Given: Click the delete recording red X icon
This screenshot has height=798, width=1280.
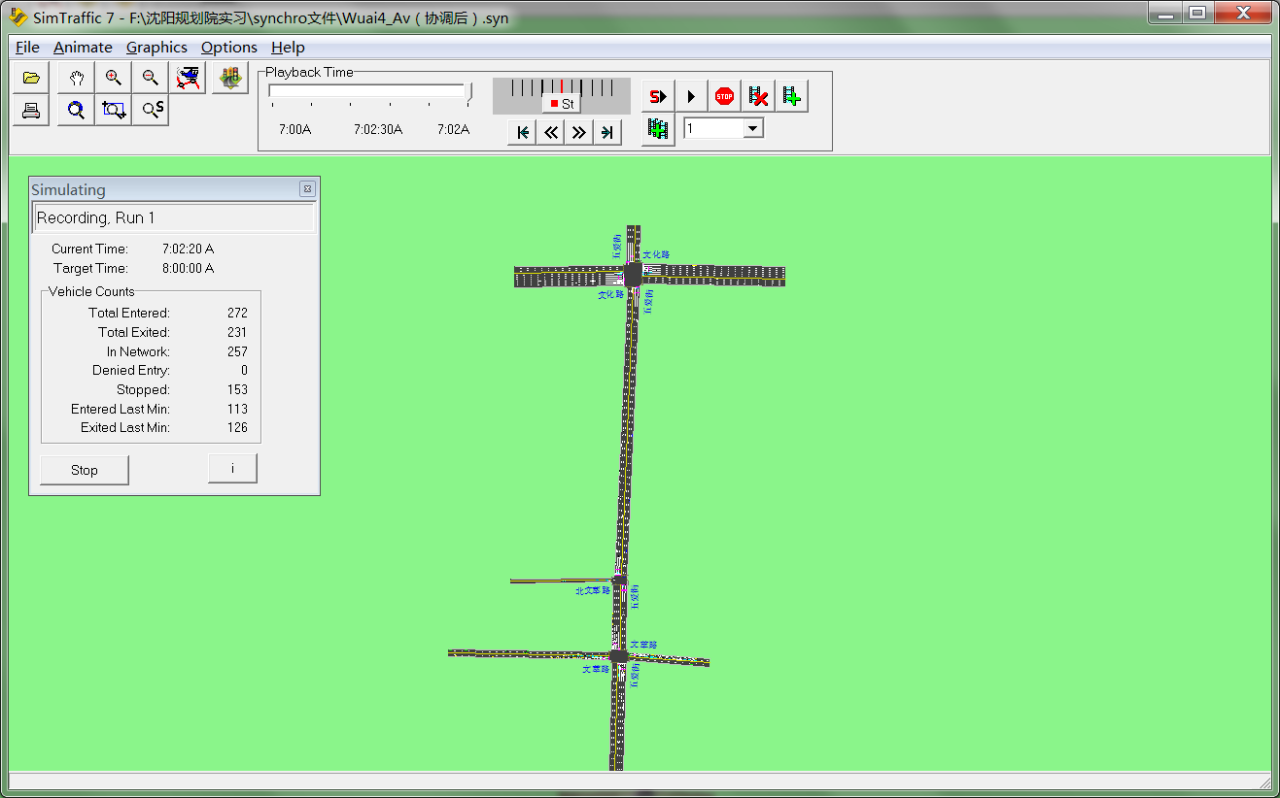Looking at the screenshot, I should [758, 97].
